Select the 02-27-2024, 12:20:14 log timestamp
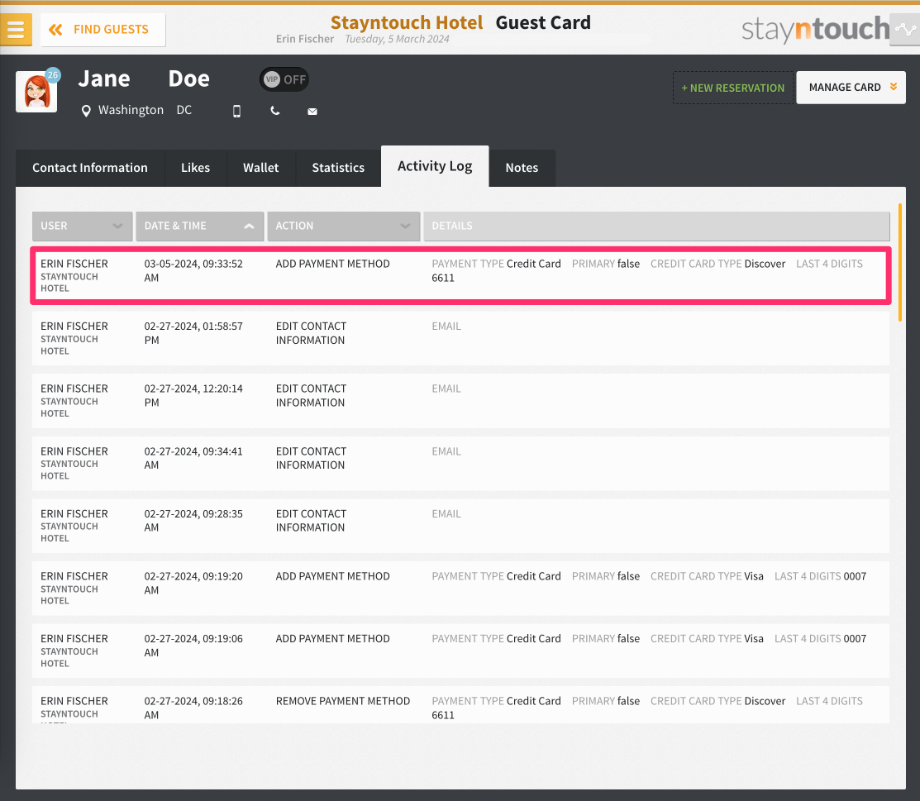The image size is (920, 801). click(x=194, y=396)
